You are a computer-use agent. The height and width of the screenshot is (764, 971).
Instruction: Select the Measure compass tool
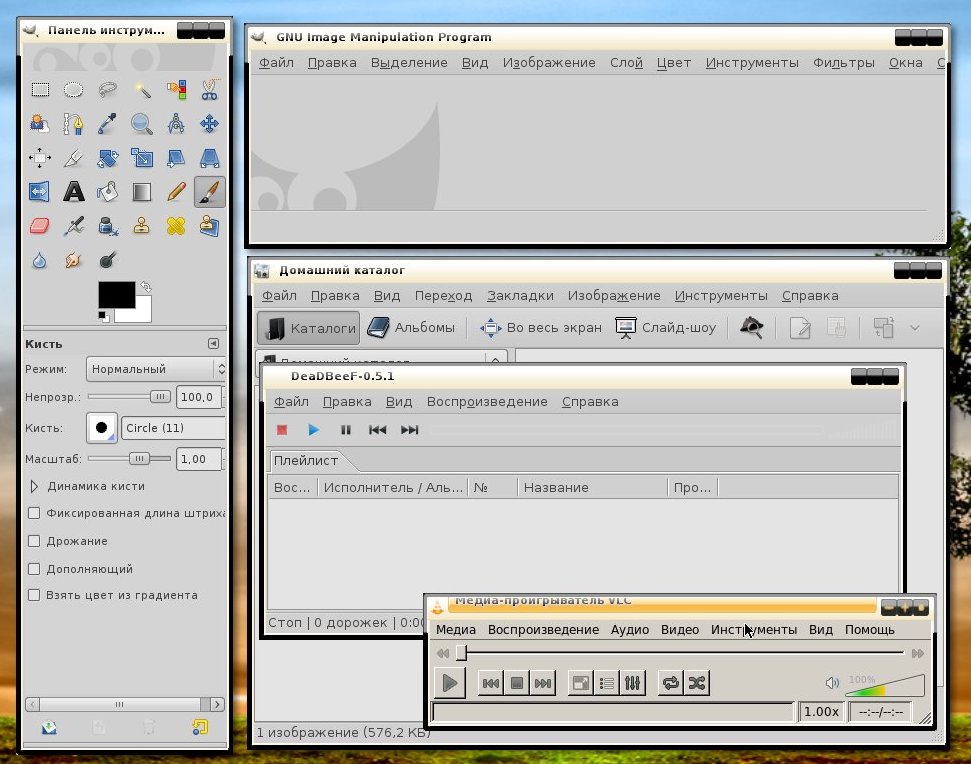(176, 124)
